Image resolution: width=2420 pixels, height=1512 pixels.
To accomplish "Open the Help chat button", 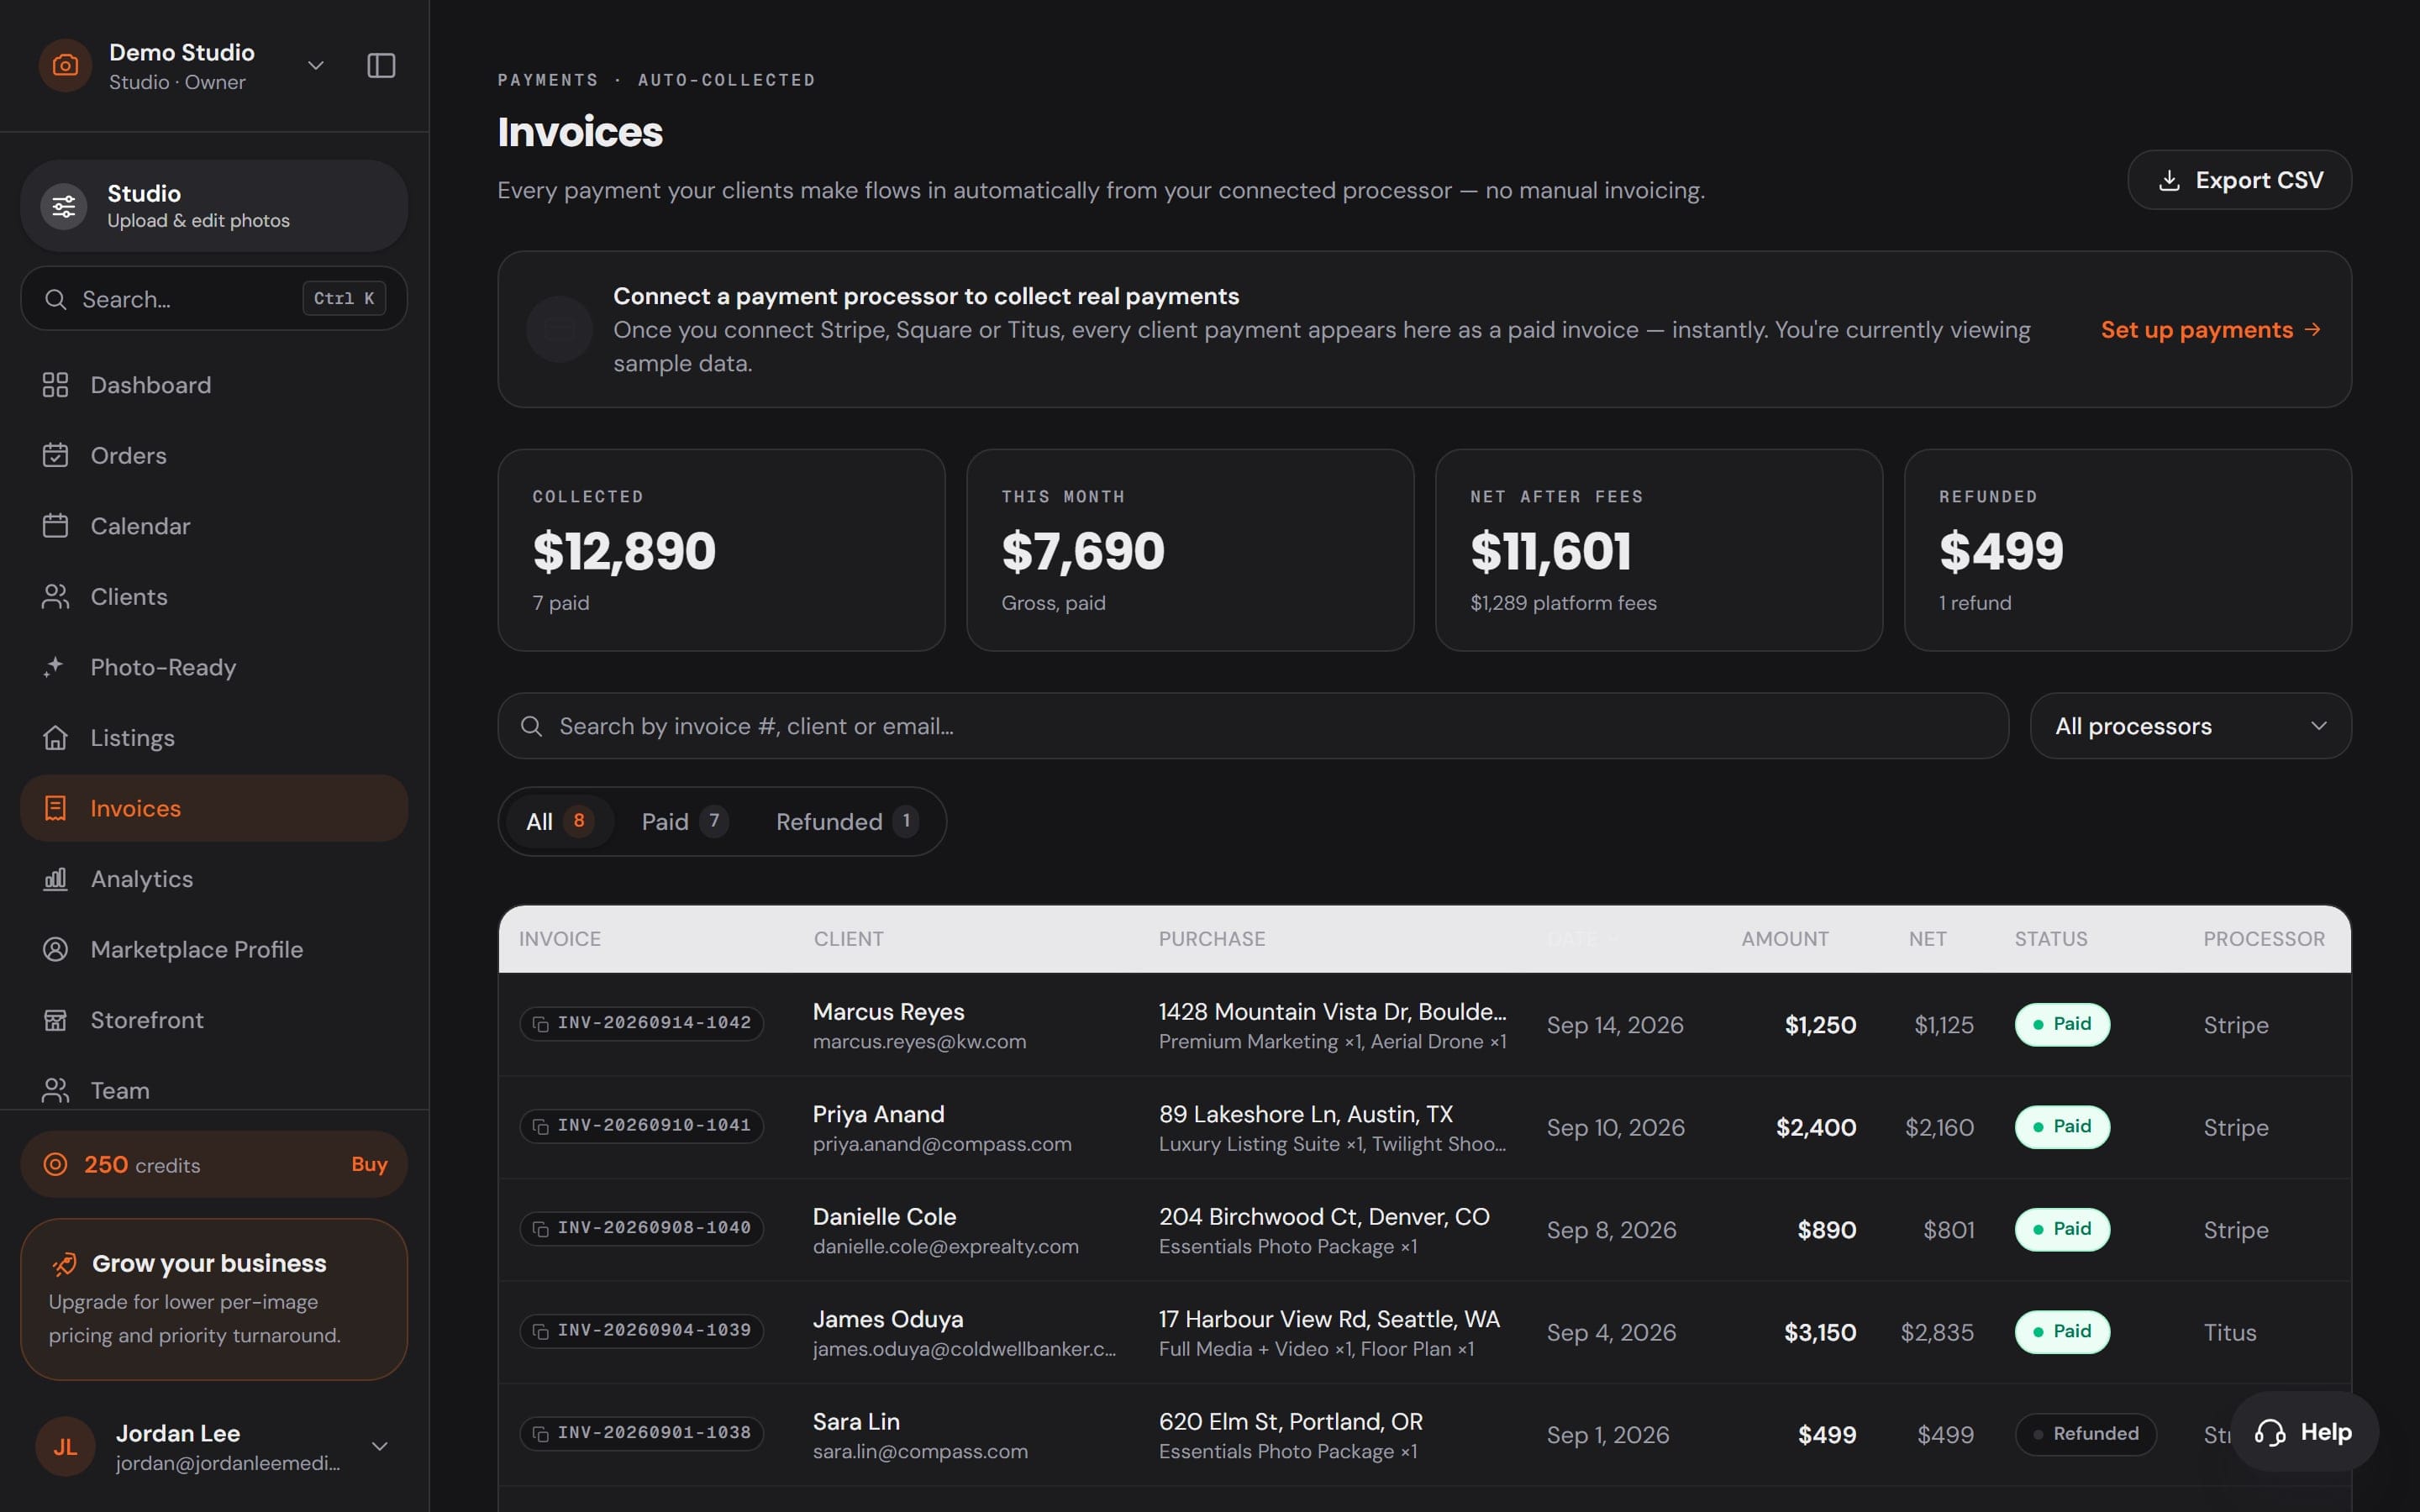I will pyautogui.click(x=2303, y=1432).
